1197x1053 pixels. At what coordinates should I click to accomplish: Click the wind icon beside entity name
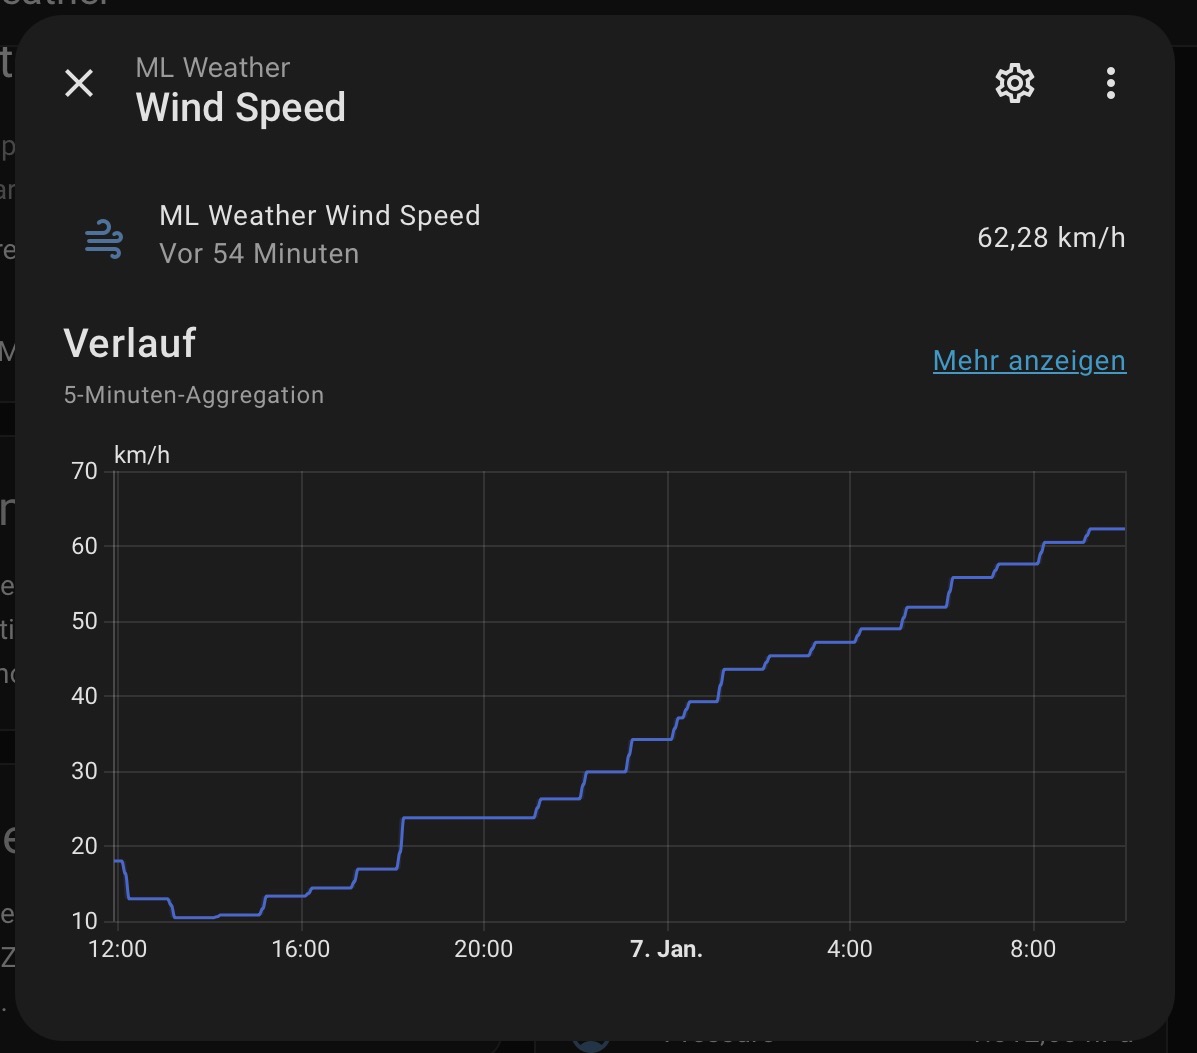[x=104, y=239]
